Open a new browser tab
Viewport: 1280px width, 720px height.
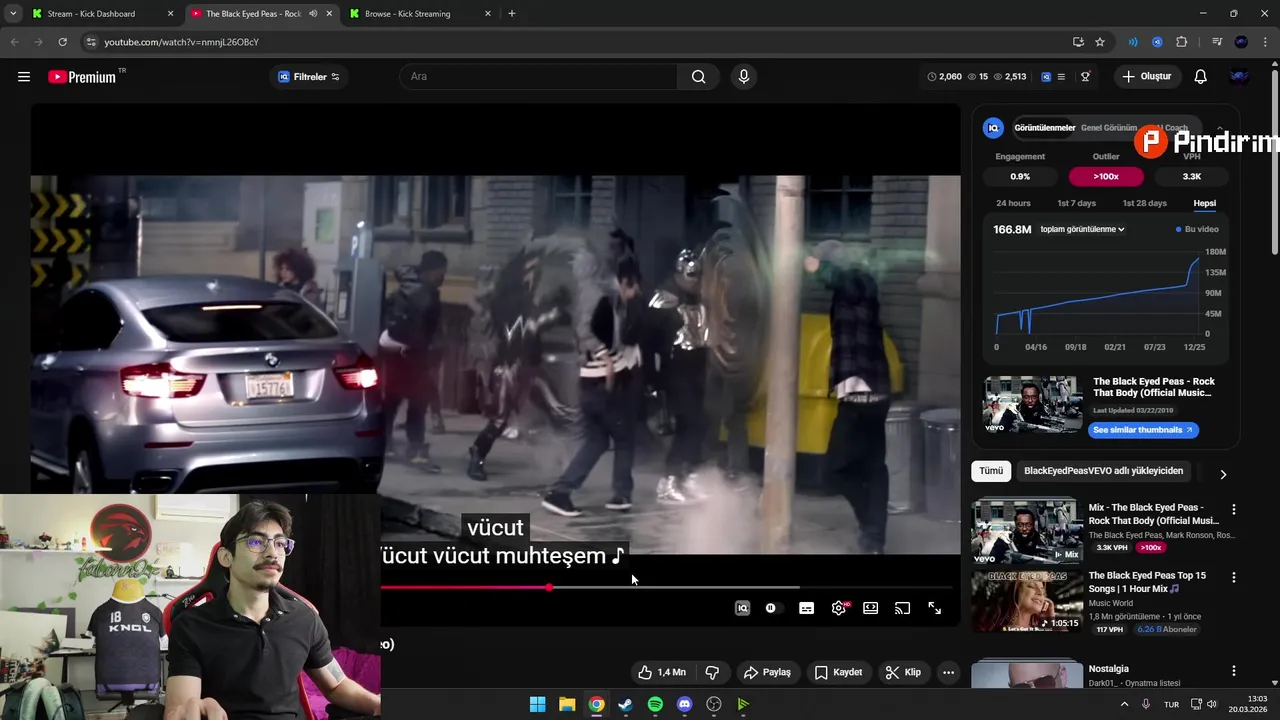[512, 14]
